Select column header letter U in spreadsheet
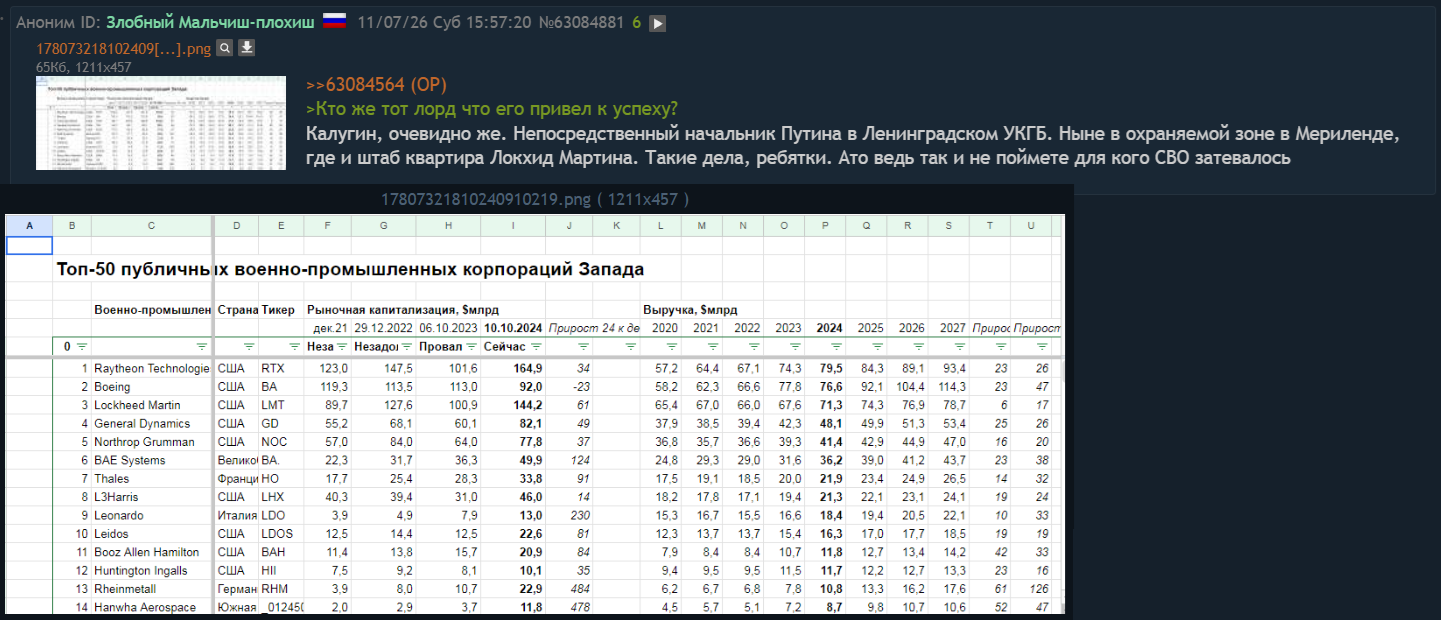This screenshot has width=1441, height=620. tap(1031, 226)
